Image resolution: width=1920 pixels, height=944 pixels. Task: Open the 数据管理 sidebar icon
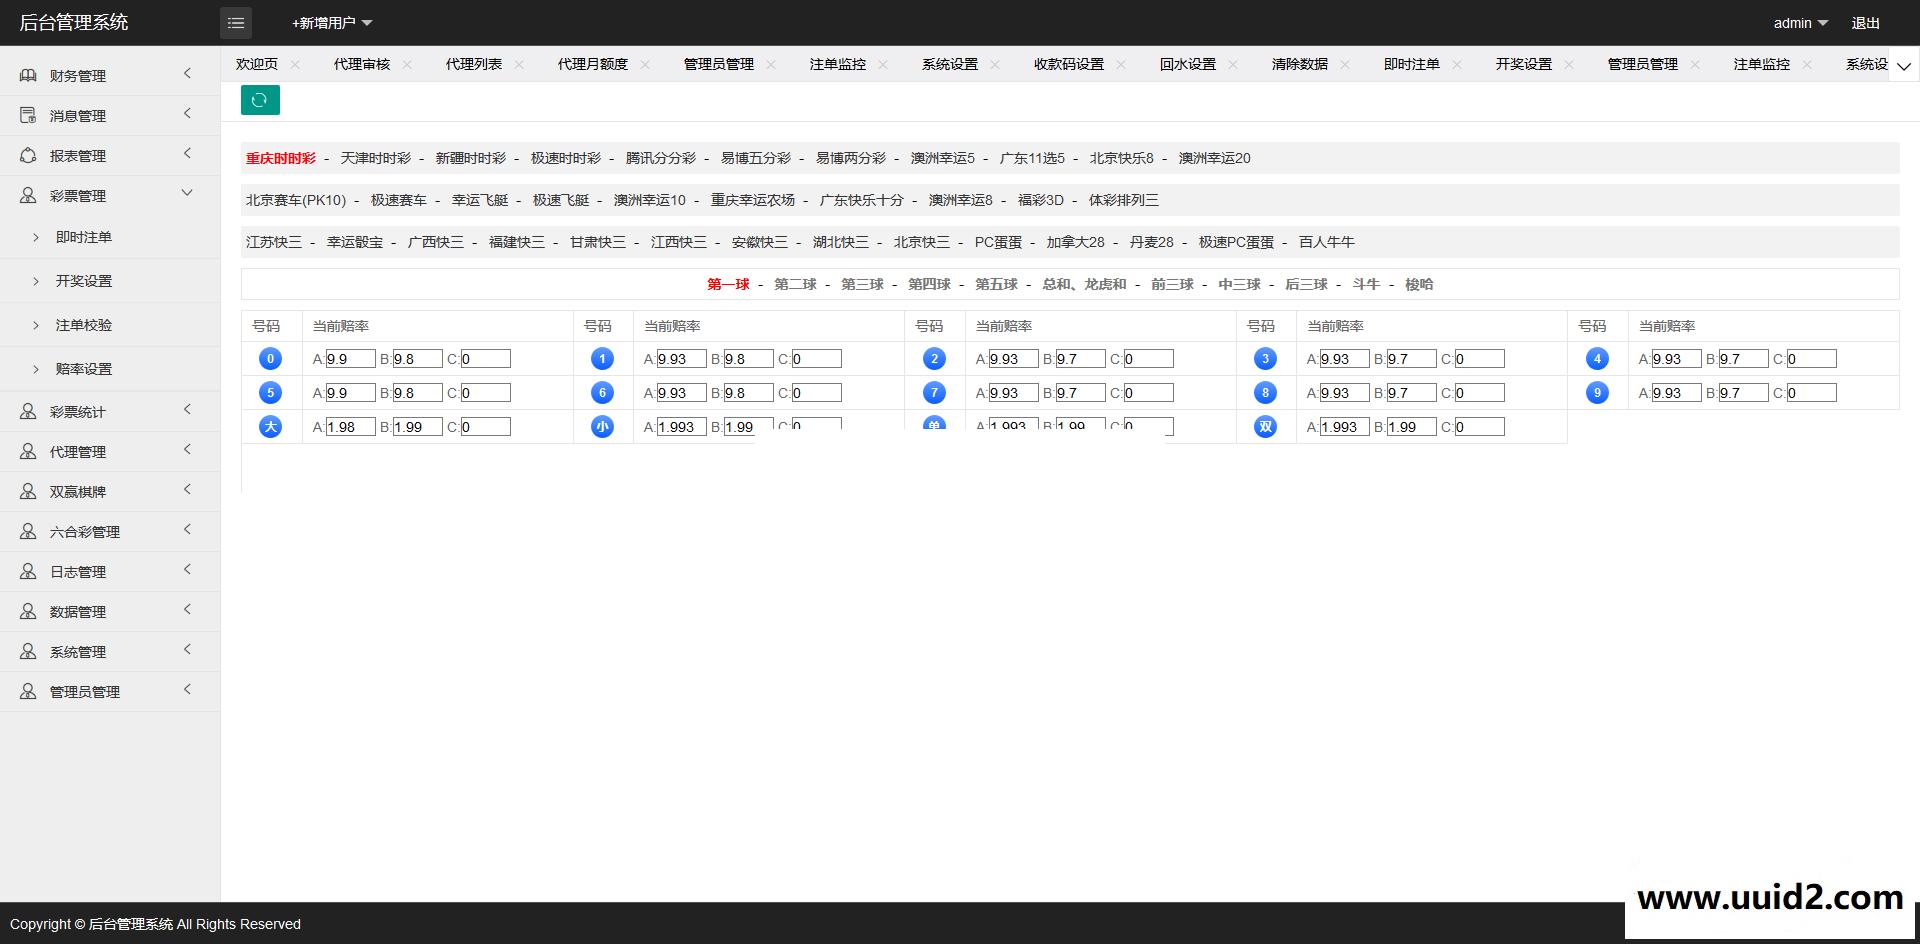click(x=27, y=611)
